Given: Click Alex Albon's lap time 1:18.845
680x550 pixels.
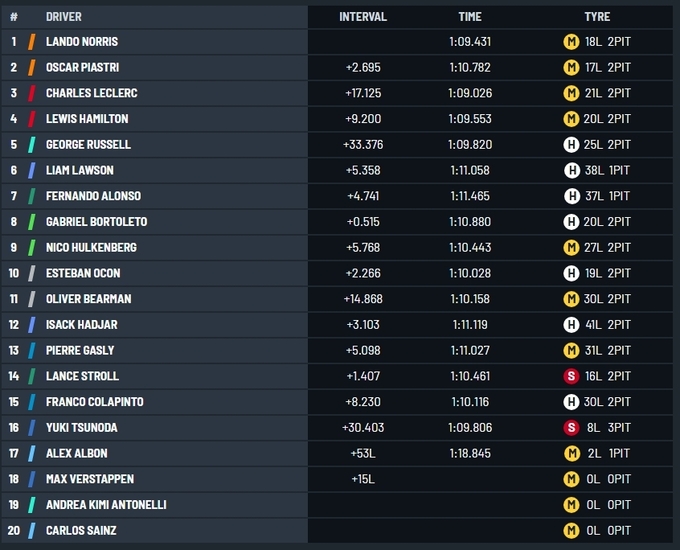Looking at the screenshot, I should tap(469, 454).
